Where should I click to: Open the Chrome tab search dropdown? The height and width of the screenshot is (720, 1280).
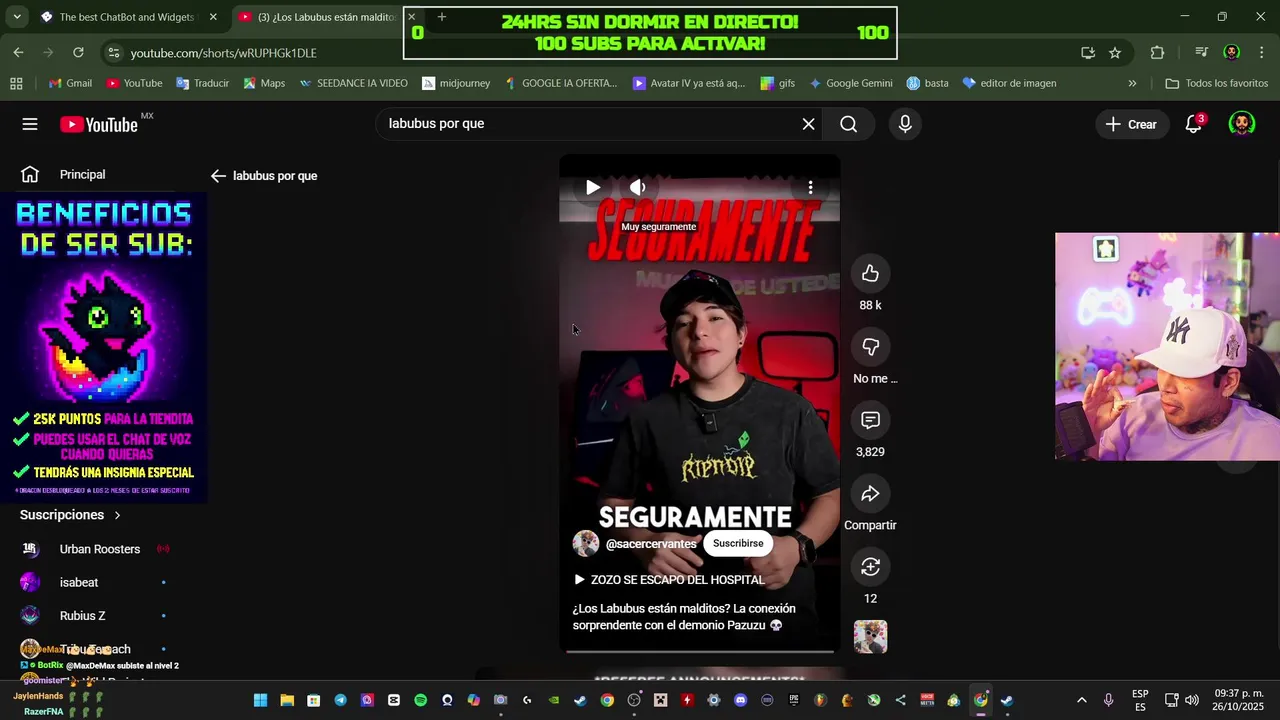[17, 17]
